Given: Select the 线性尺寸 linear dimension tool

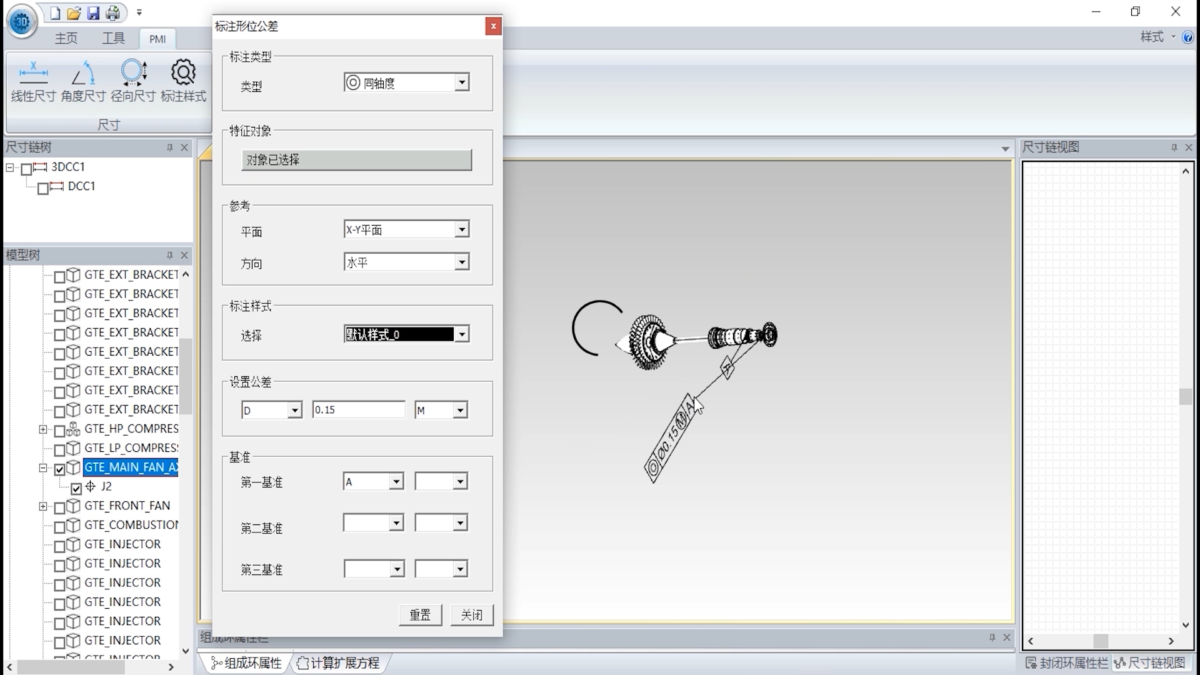Looking at the screenshot, I should point(33,82).
